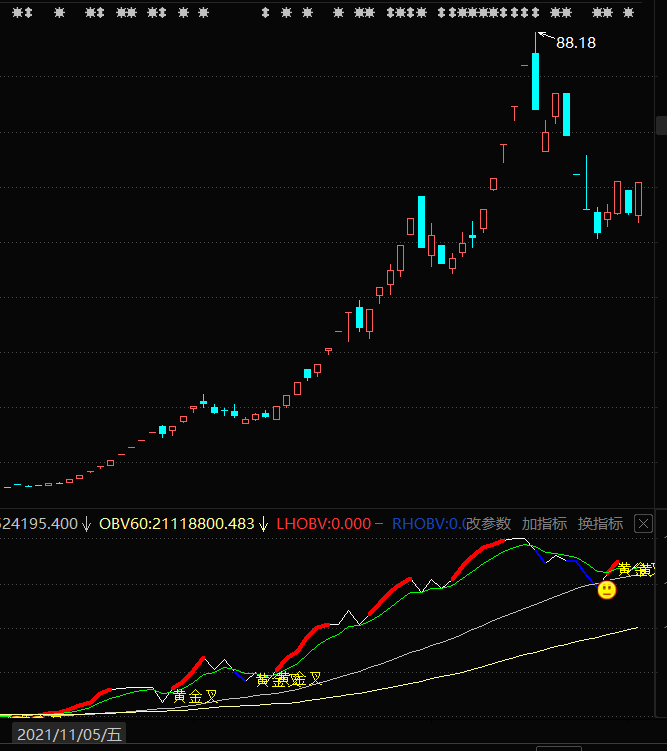Image resolution: width=667 pixels, height=751 pixels.
Task: Click the rightmost info star marker at top
Action: [x=627, y=14]
